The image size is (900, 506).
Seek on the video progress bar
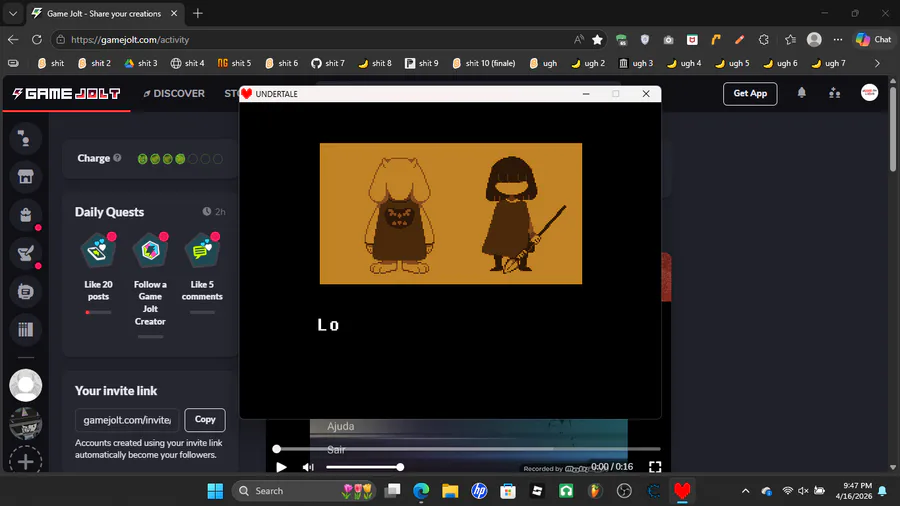468,449
